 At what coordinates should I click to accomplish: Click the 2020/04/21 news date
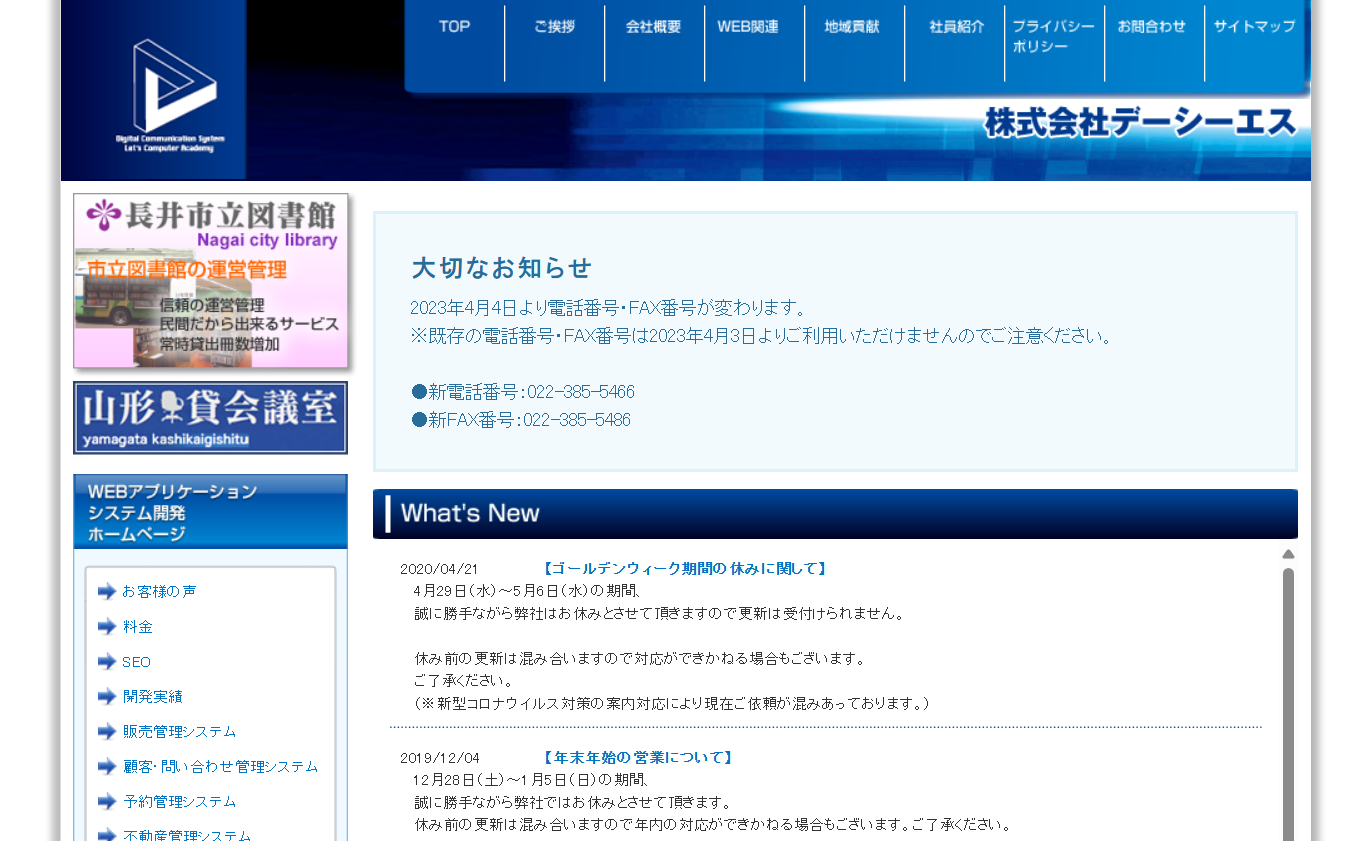coord(439,569)
